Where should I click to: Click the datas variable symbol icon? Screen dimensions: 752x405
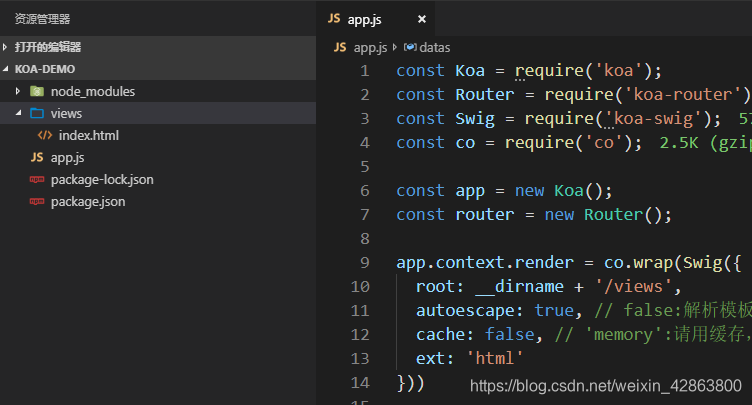(x=410, y=47)
